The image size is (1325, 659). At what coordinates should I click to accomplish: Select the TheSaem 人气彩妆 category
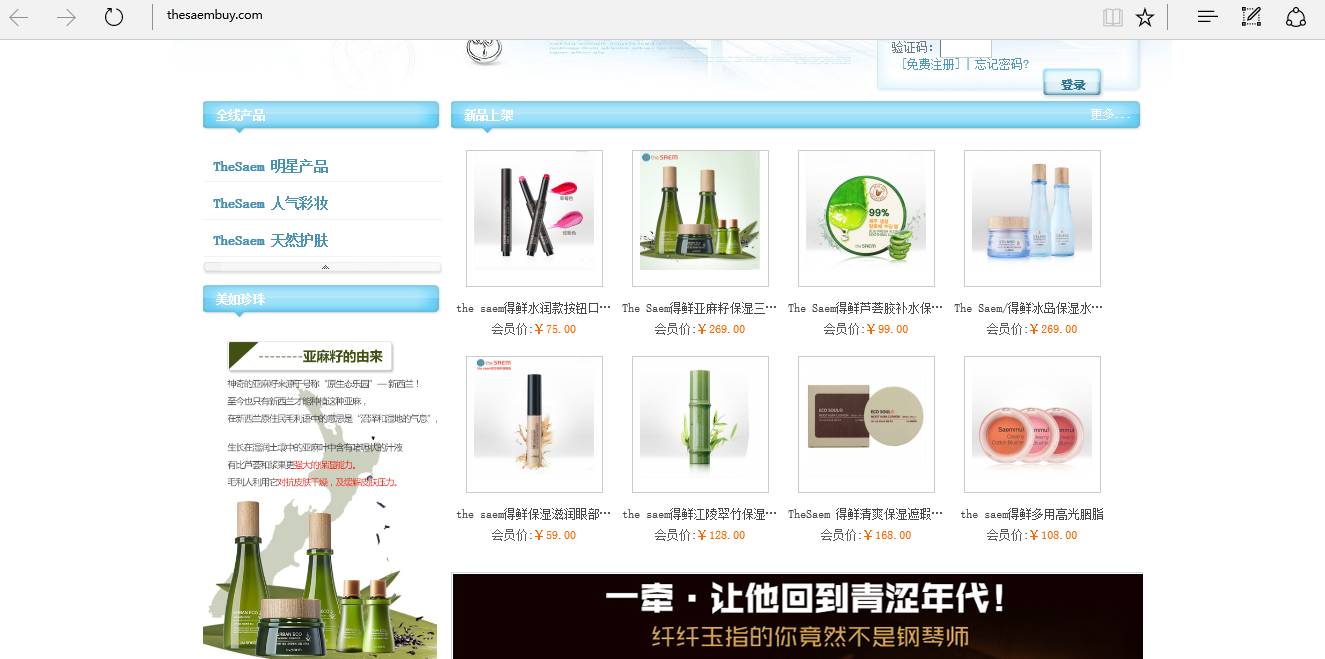click(269, 203)
